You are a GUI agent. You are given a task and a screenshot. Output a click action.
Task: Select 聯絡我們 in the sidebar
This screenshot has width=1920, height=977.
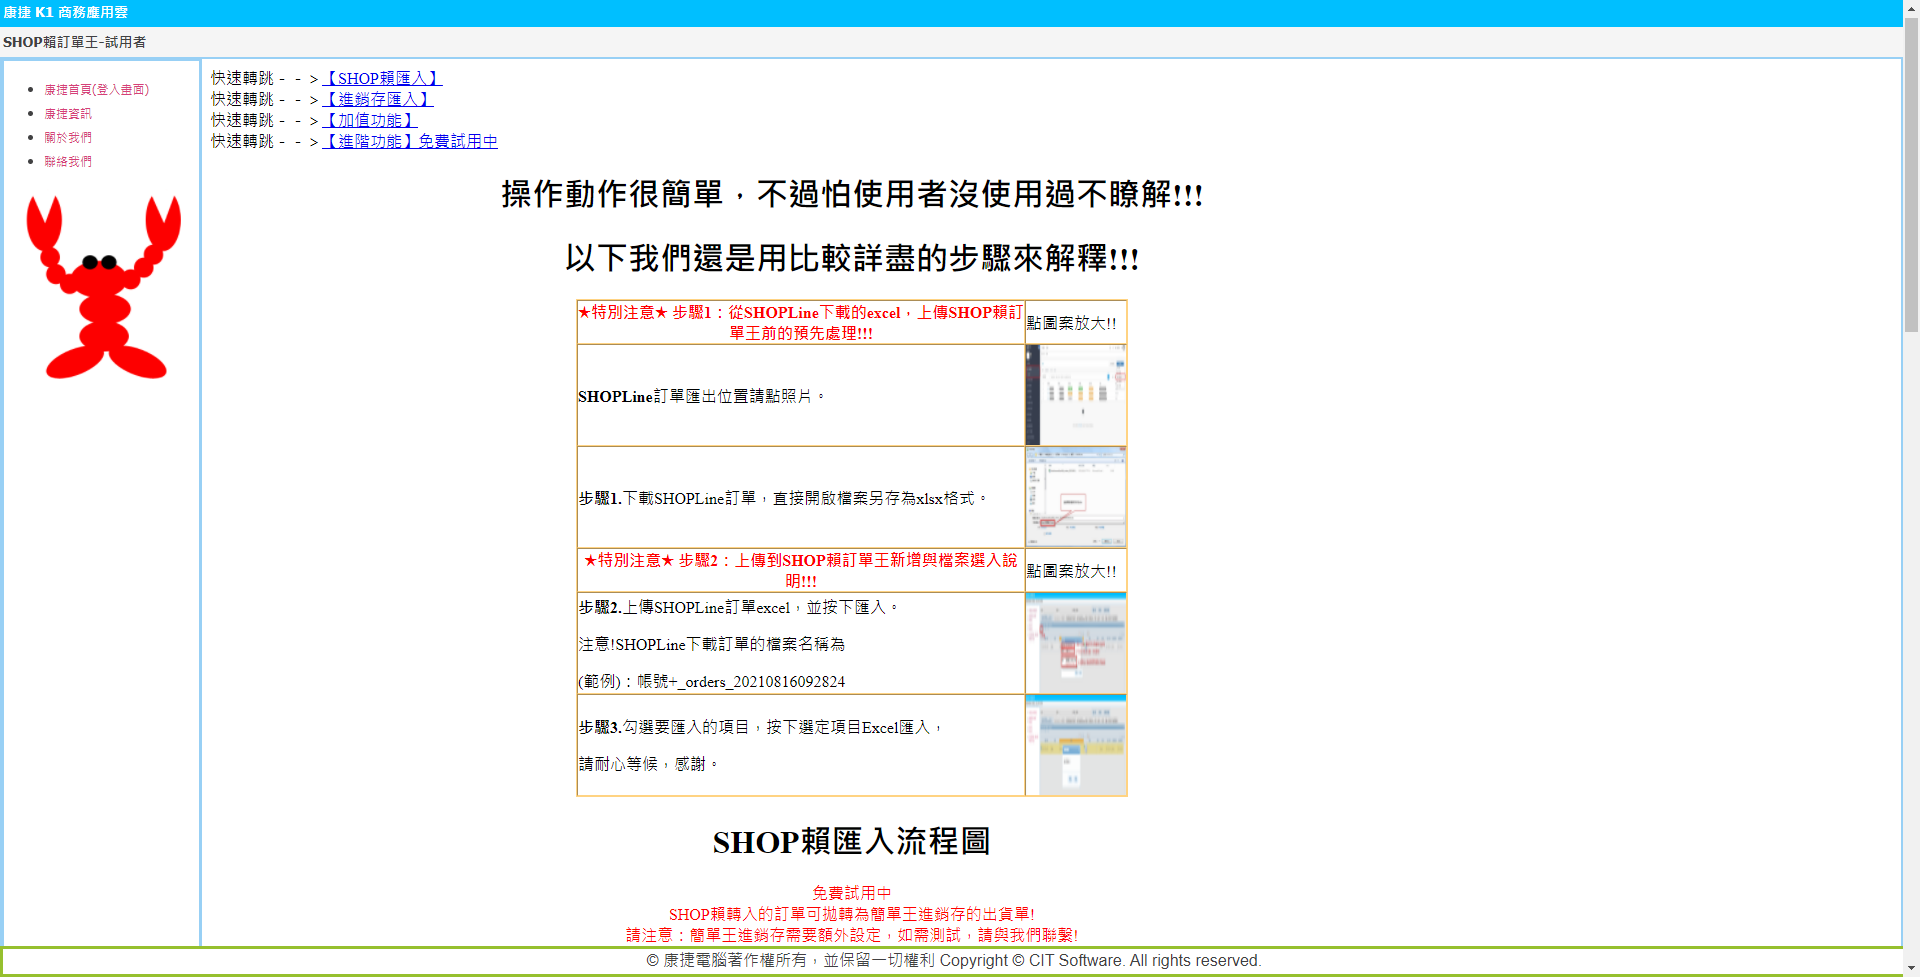click(68, 162)
